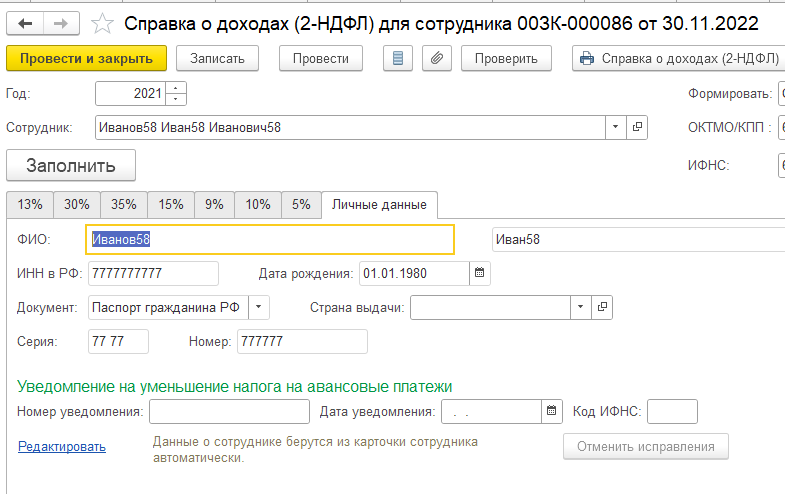The width and height of the screenshot is (785, 494).
Task: Open calendar for Дата уведомления
Action: pos(552,411)
